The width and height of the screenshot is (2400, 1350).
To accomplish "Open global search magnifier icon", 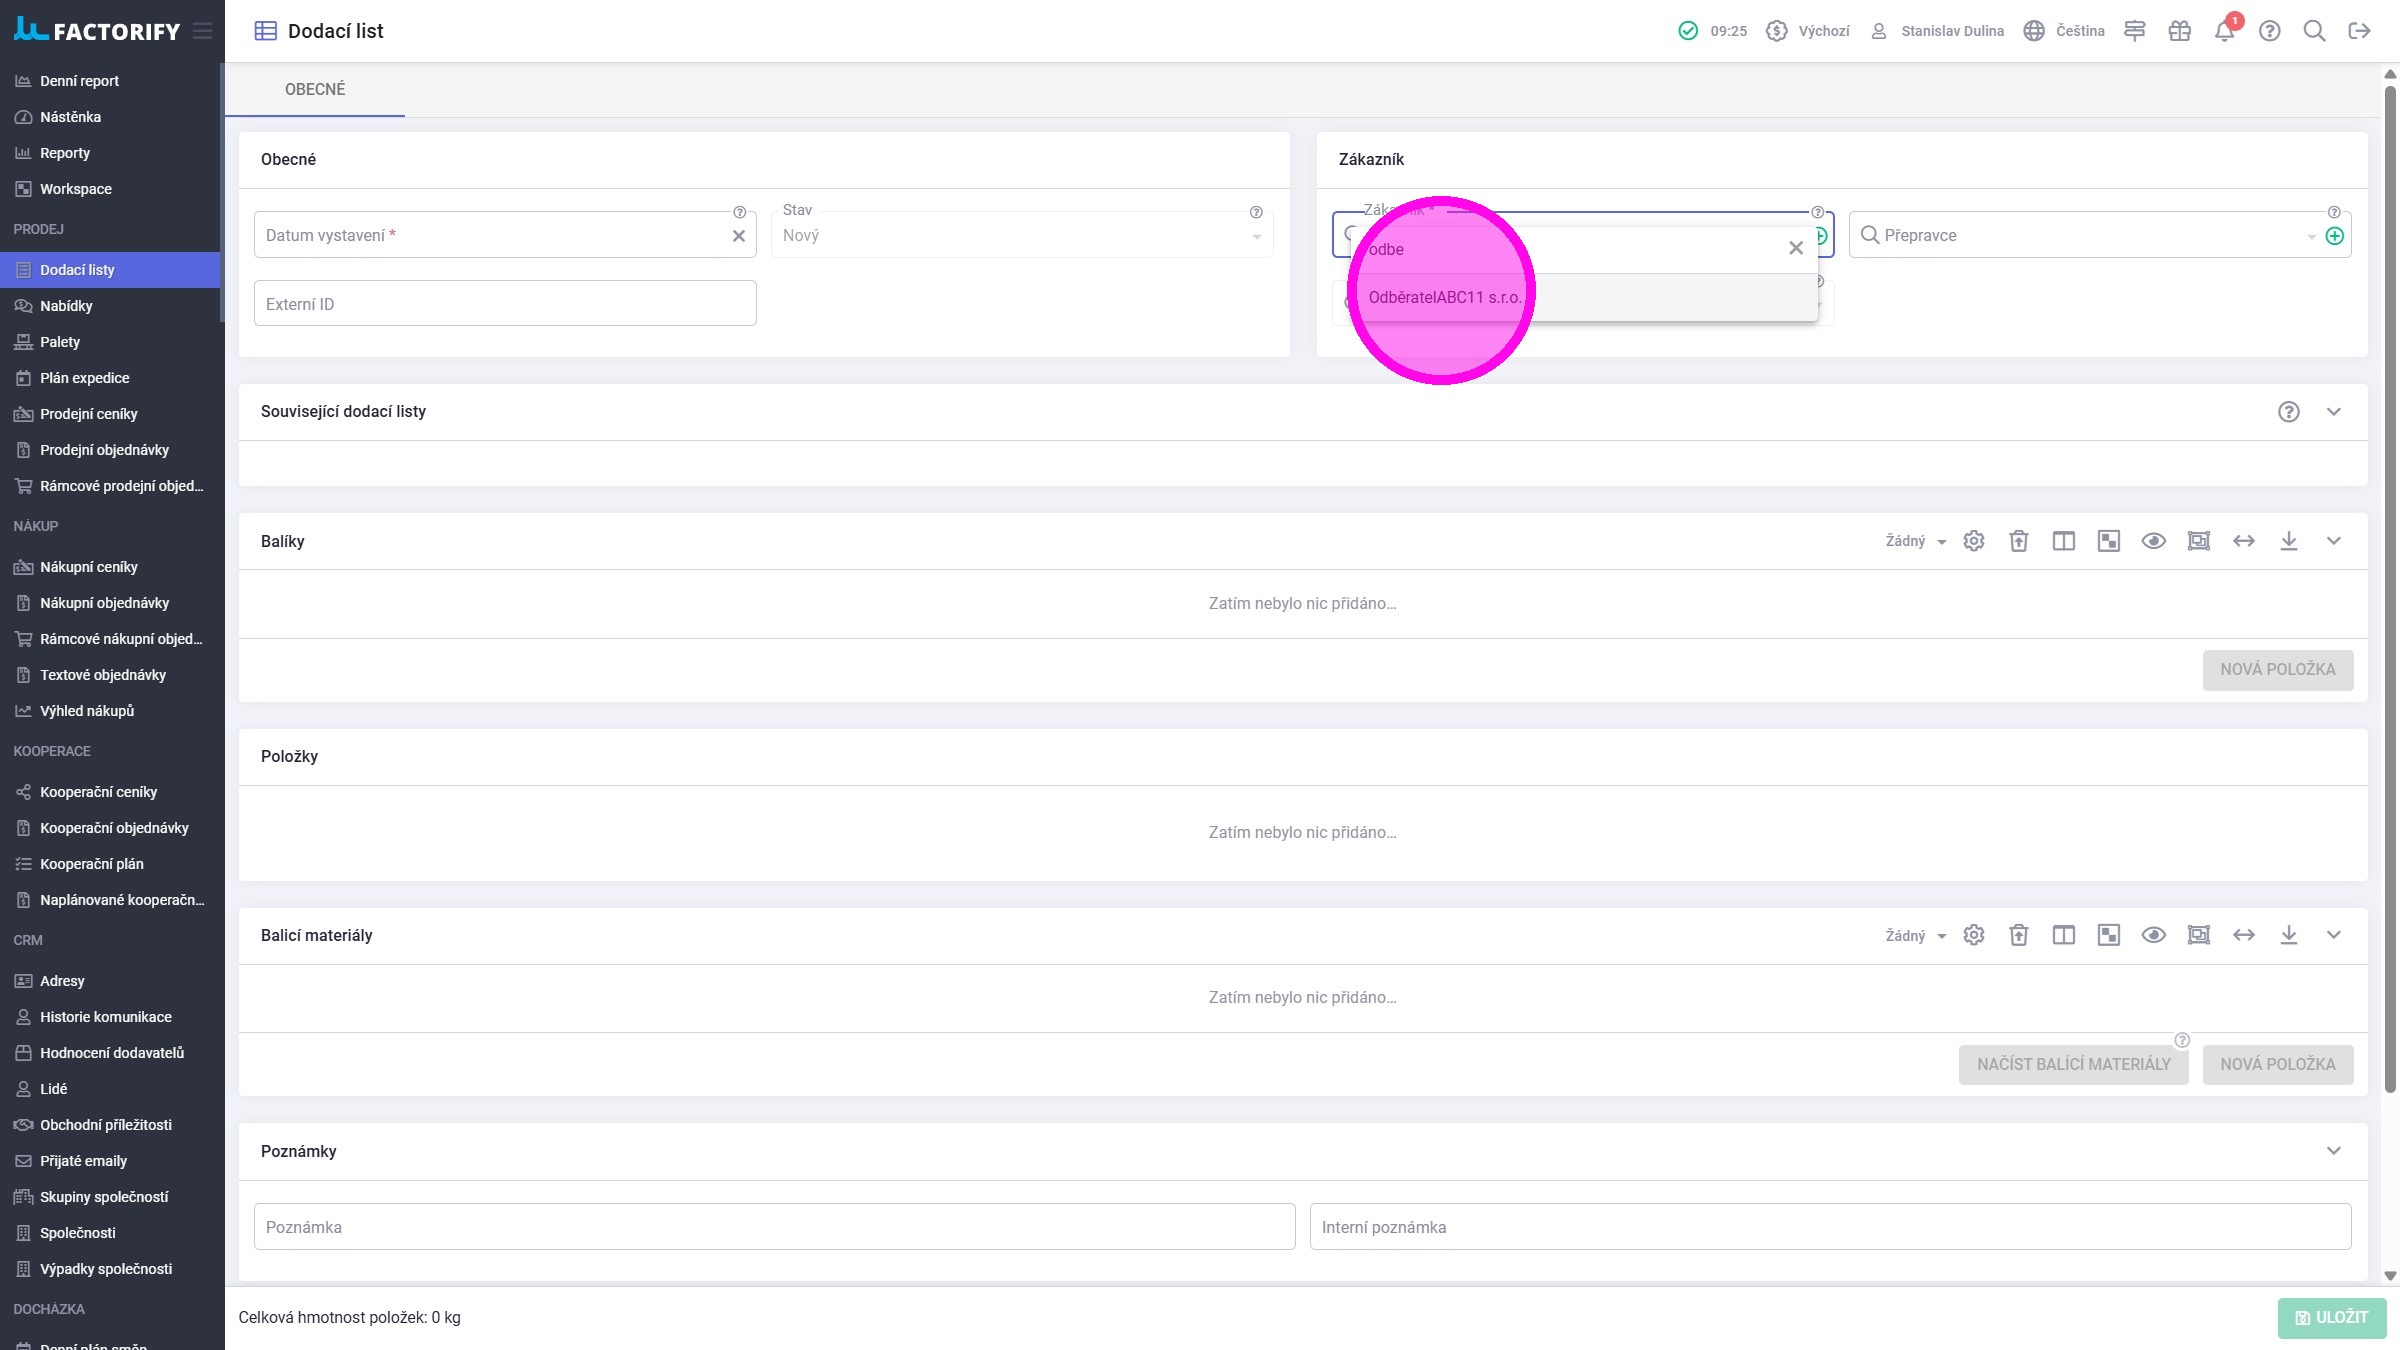I will pyautogui.click(x=2314, y=31).
